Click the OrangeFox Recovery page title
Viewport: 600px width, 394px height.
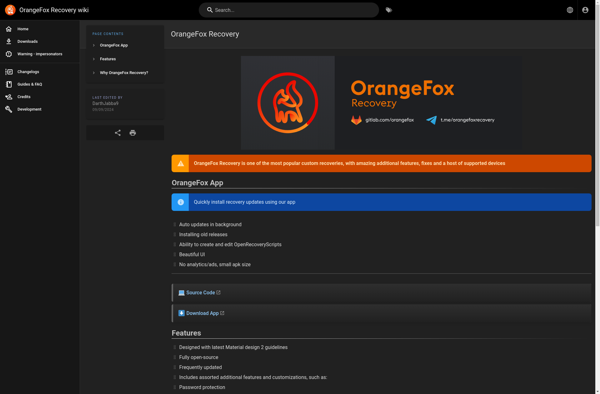click(x=205, y=34)
